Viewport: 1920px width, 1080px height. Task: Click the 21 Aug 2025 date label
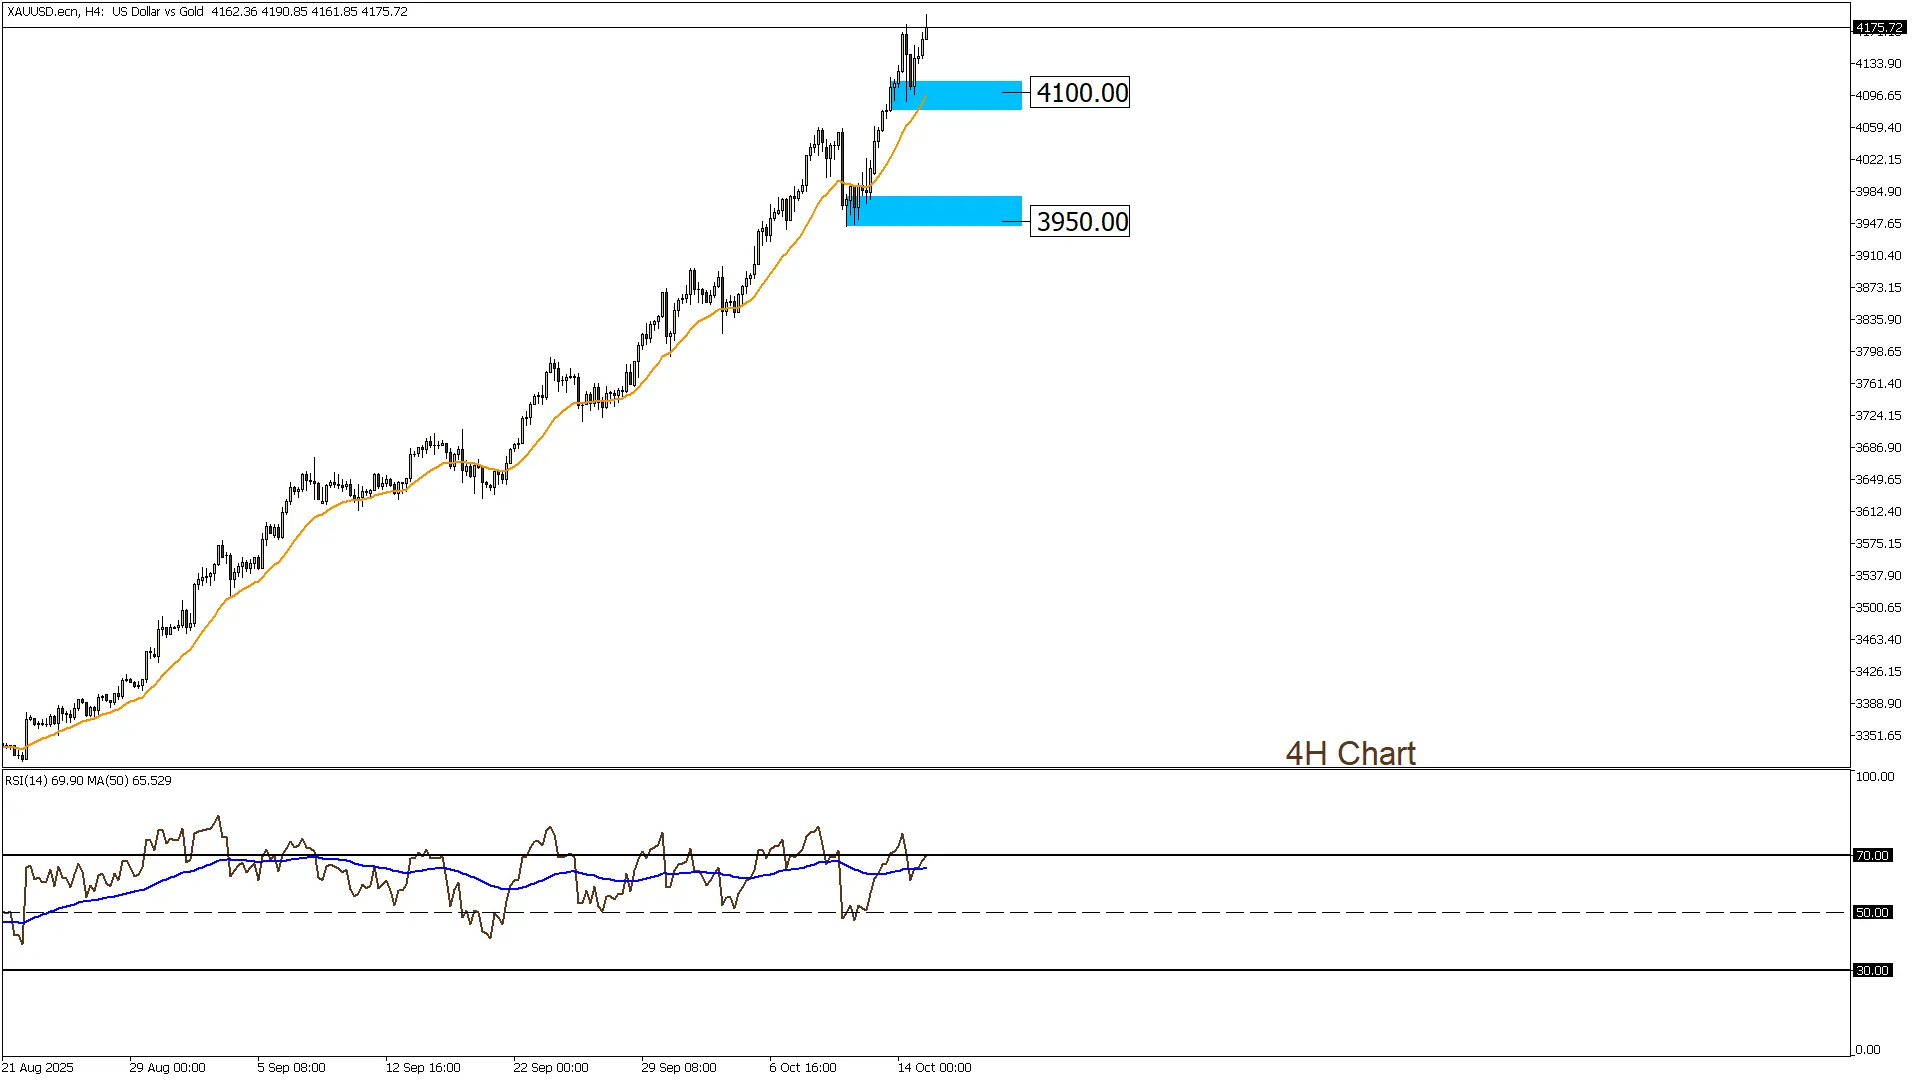38,1067
